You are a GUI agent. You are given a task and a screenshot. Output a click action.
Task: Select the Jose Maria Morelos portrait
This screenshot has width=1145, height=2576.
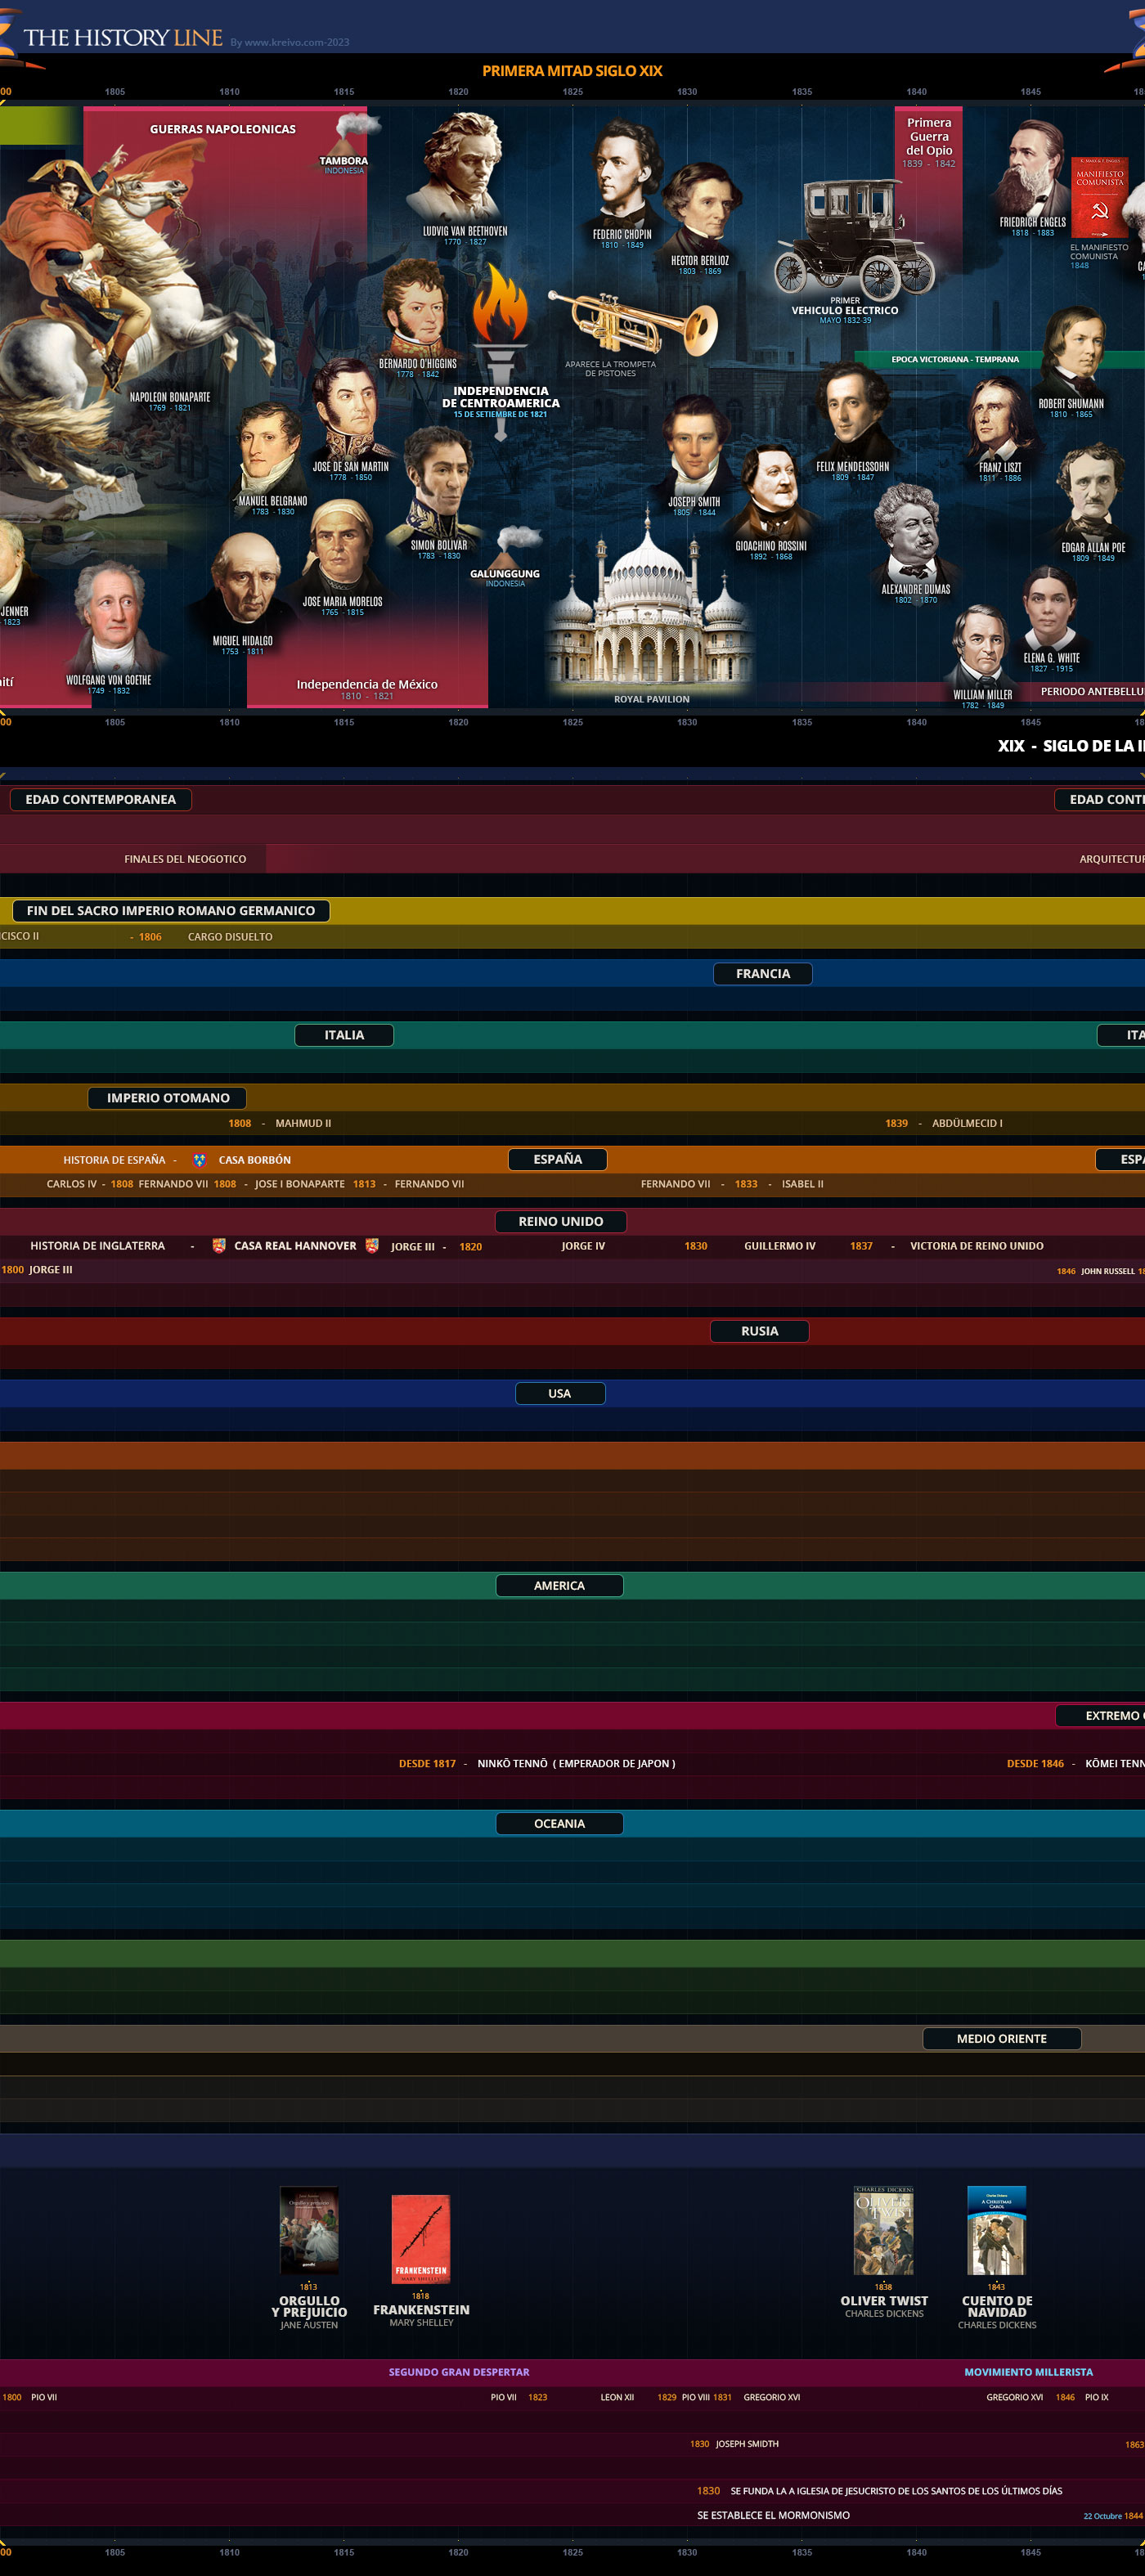(x=342, y=548)
